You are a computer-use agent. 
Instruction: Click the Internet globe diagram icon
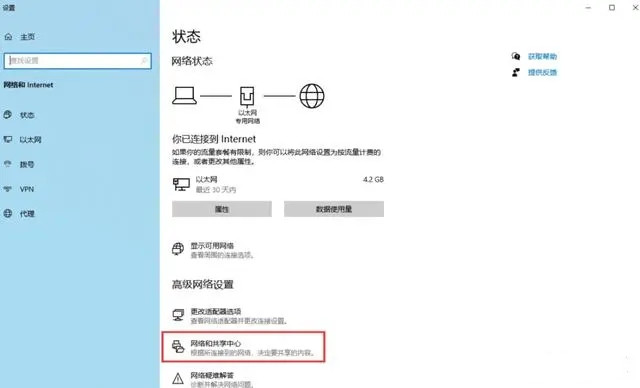coord(312,96)
